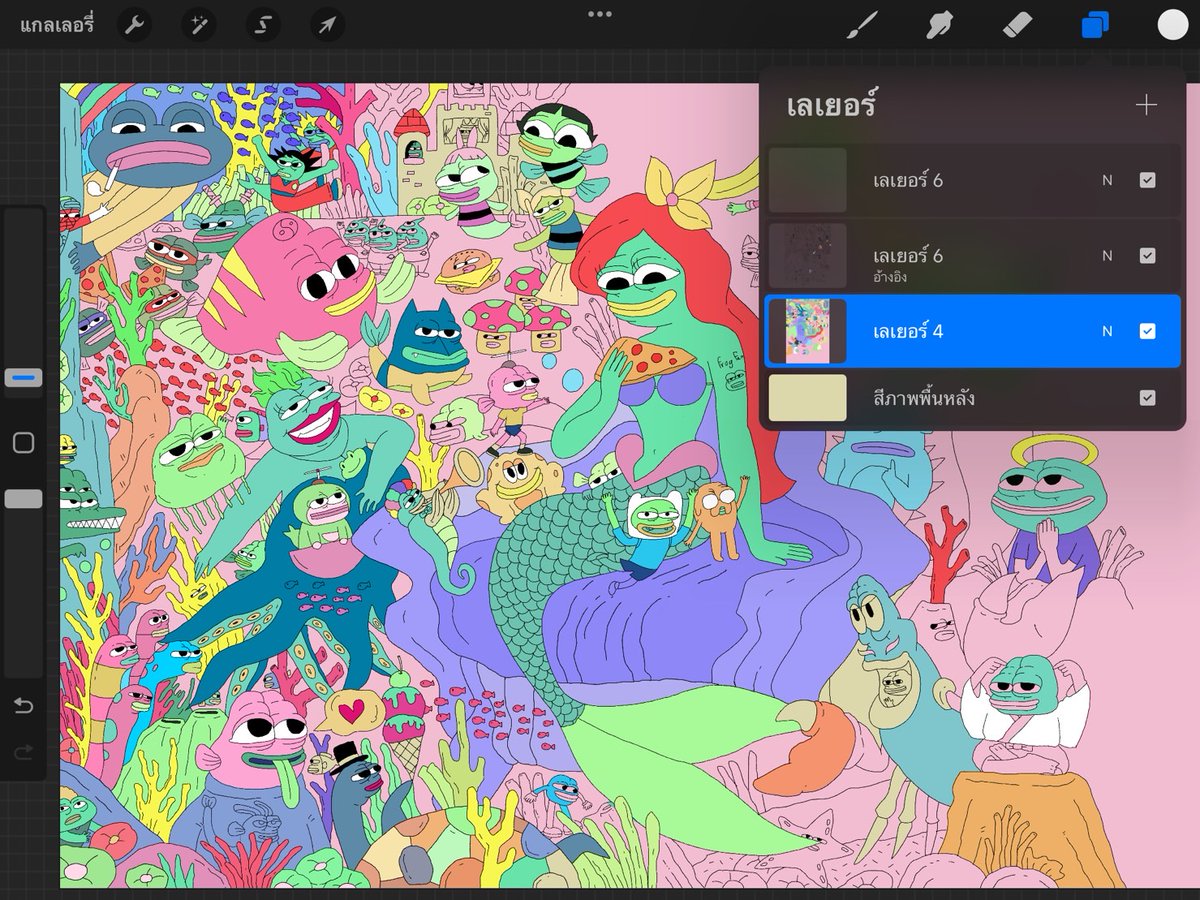Redo the action with sidebar arrow
The height and width of the screenshot is (900, 1200).
click(23, 752)
